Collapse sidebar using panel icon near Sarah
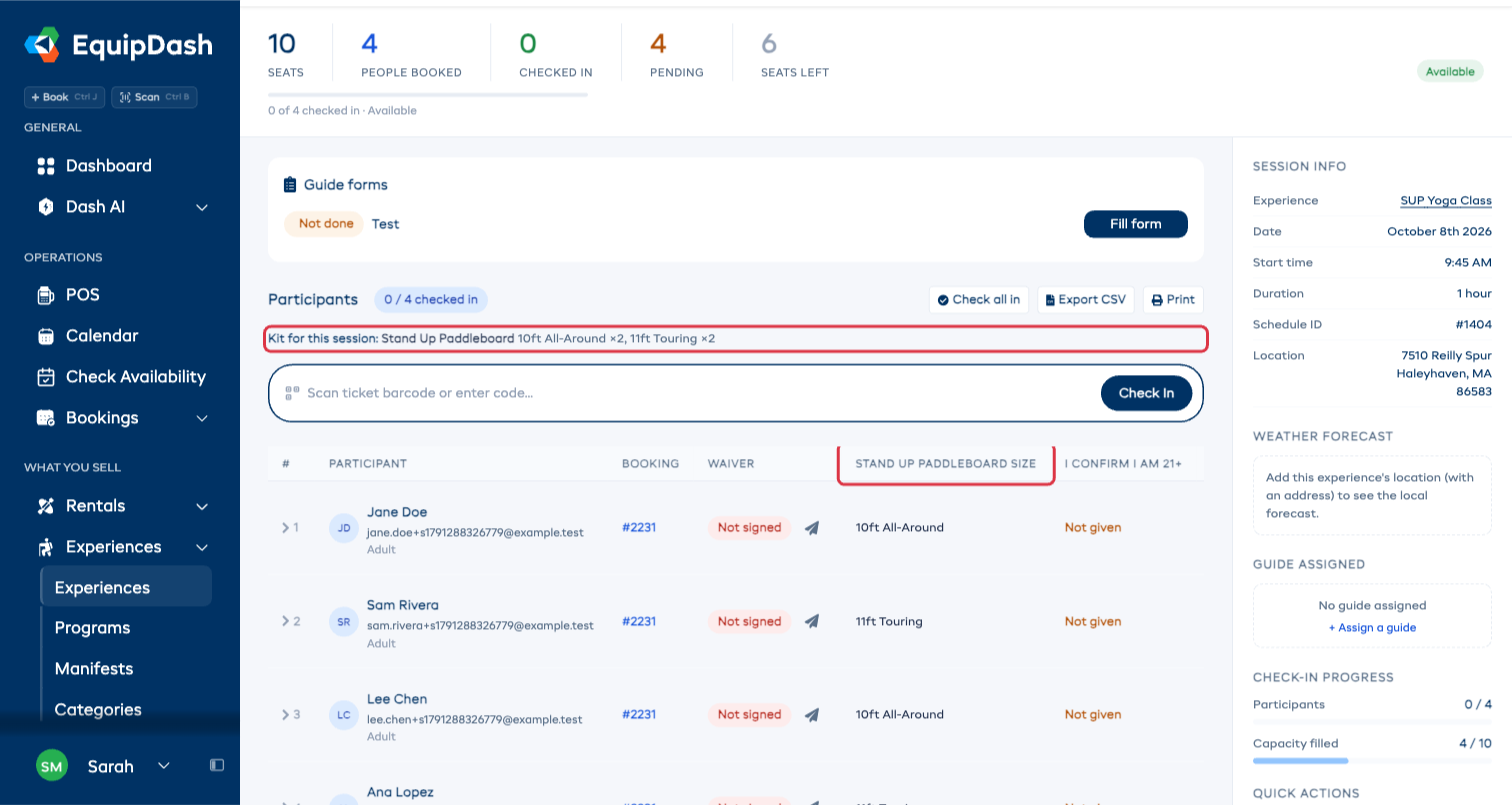The height and width of the screenshot is (805, 1512). coord(217,765)
